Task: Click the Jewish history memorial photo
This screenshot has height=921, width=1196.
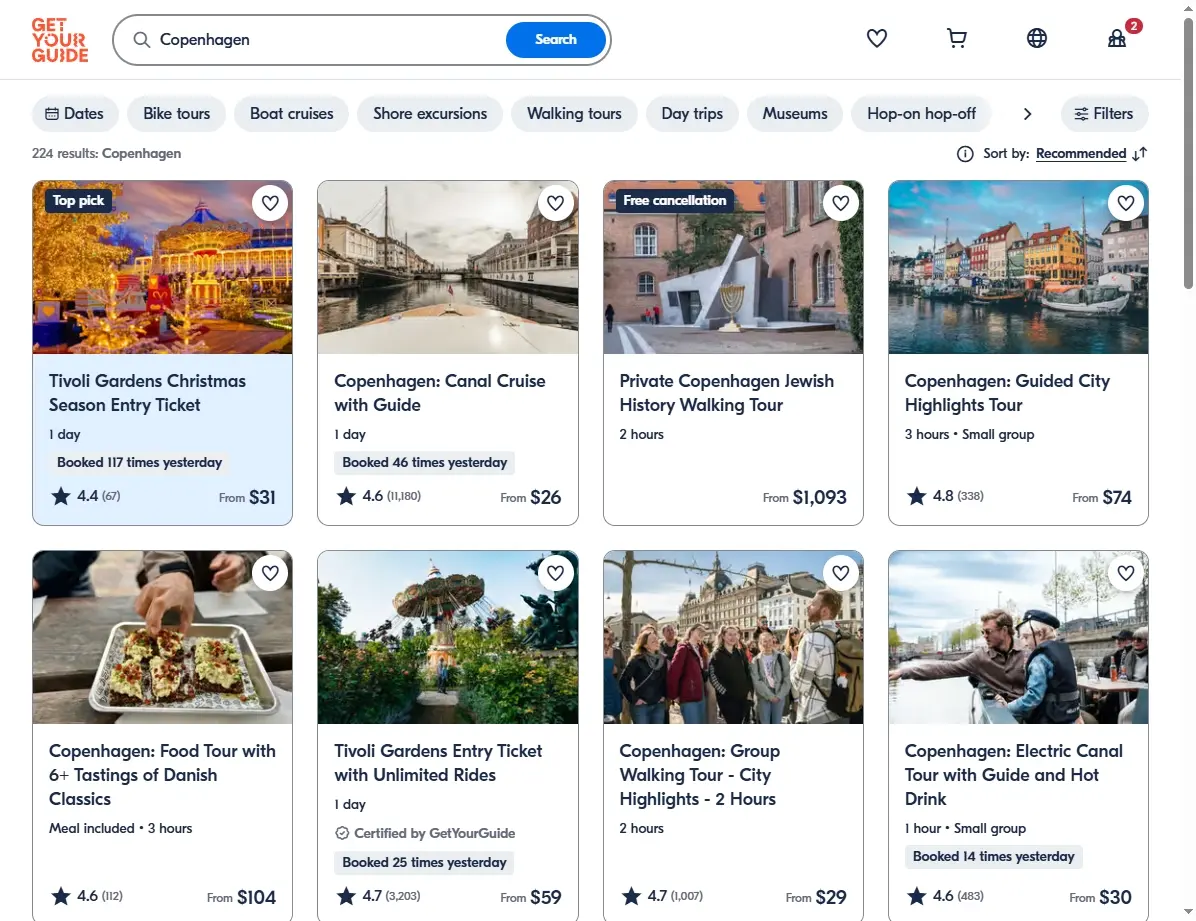Action: point(733,267)
